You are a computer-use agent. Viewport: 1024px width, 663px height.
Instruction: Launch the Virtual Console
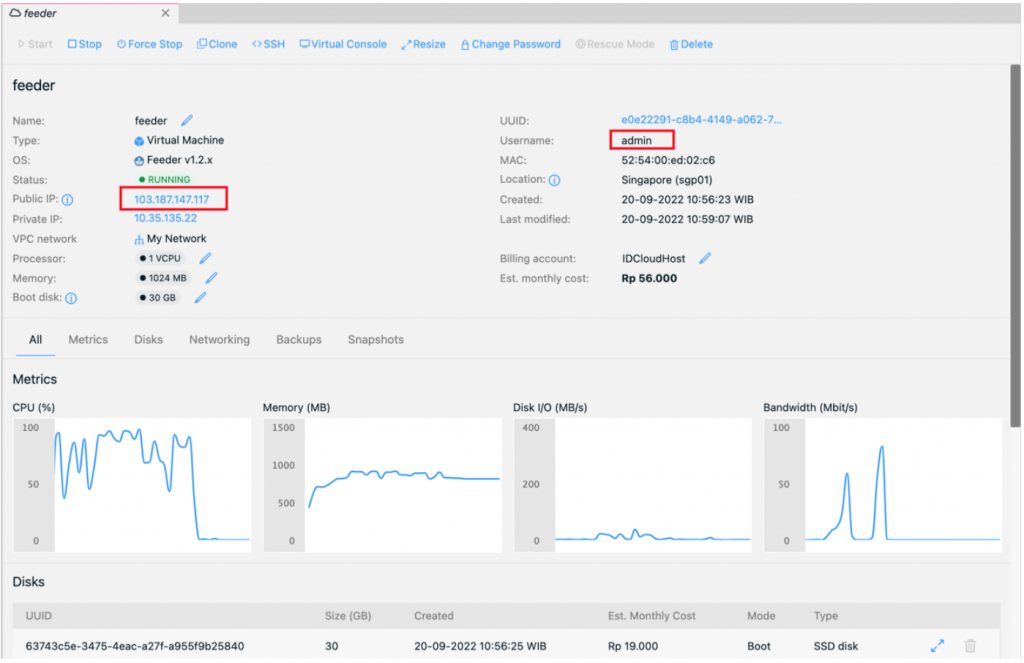[342, 44]
